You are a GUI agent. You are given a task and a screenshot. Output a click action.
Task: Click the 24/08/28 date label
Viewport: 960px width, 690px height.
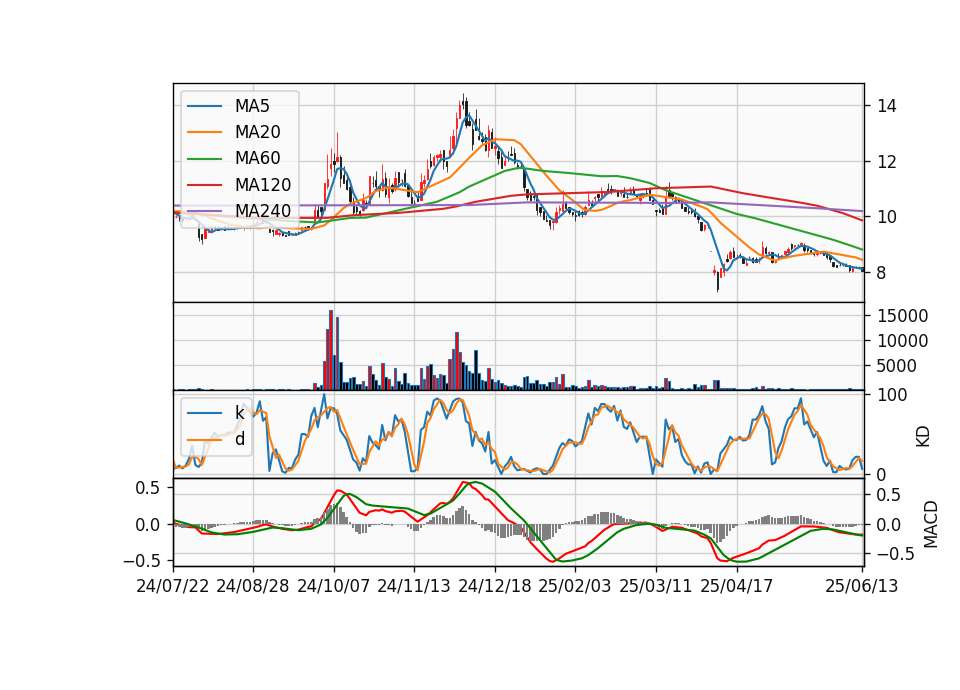(x=253, y=586)
